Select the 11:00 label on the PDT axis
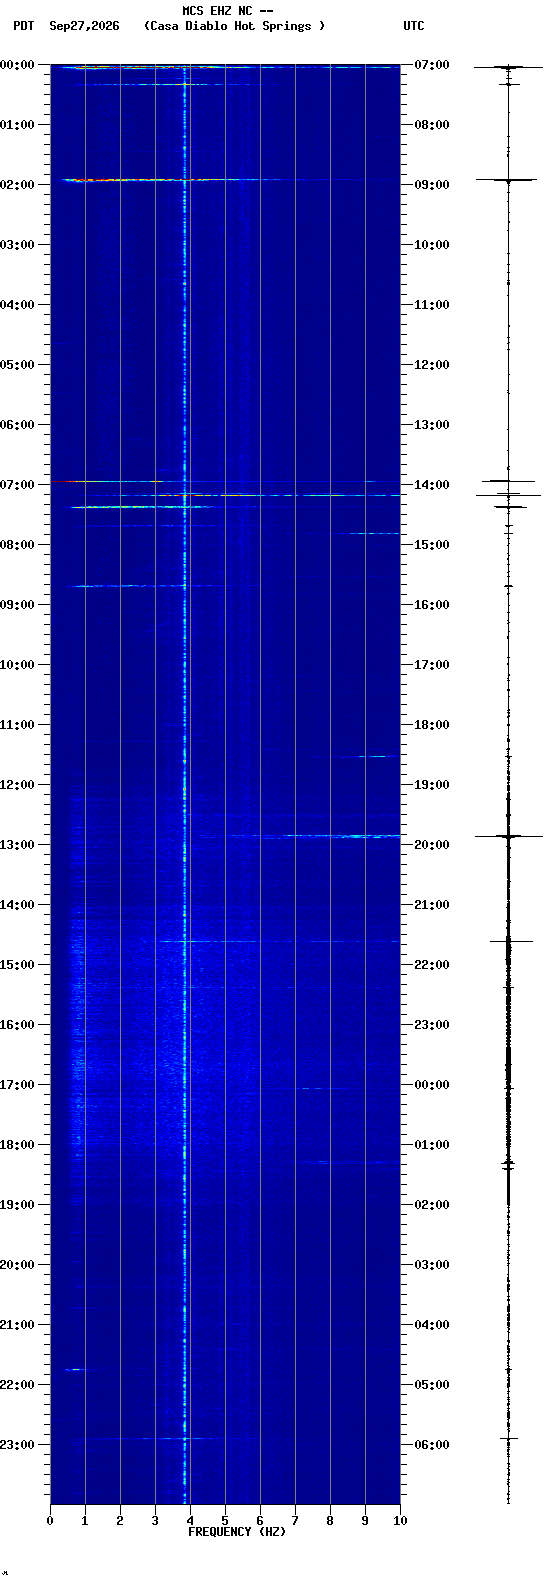This screenshot has height=1584, width=552. click(x=16, y=725)
